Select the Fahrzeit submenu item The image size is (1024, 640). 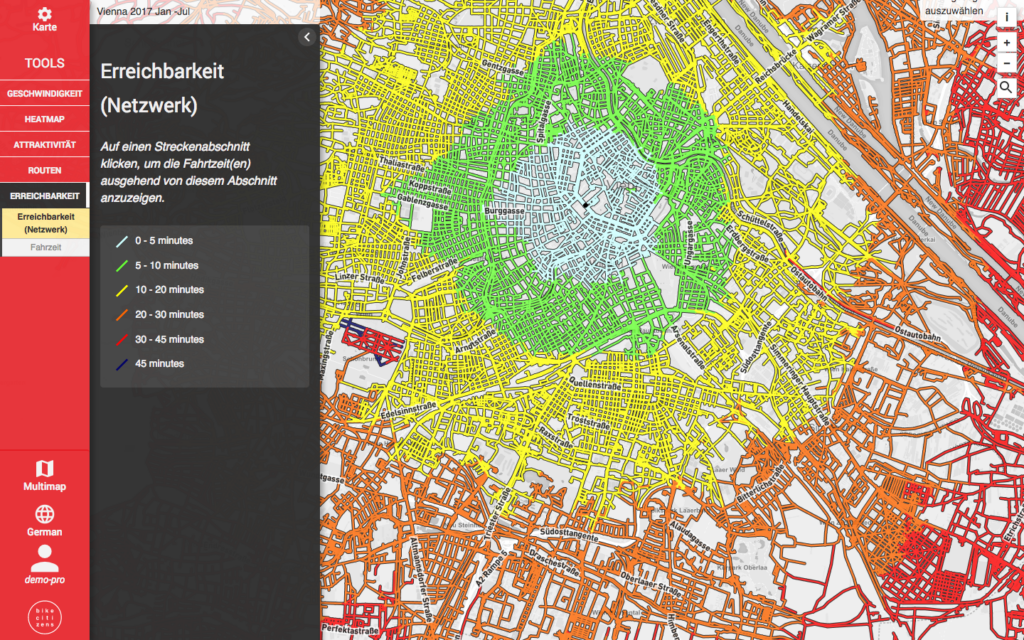[45, 248]
